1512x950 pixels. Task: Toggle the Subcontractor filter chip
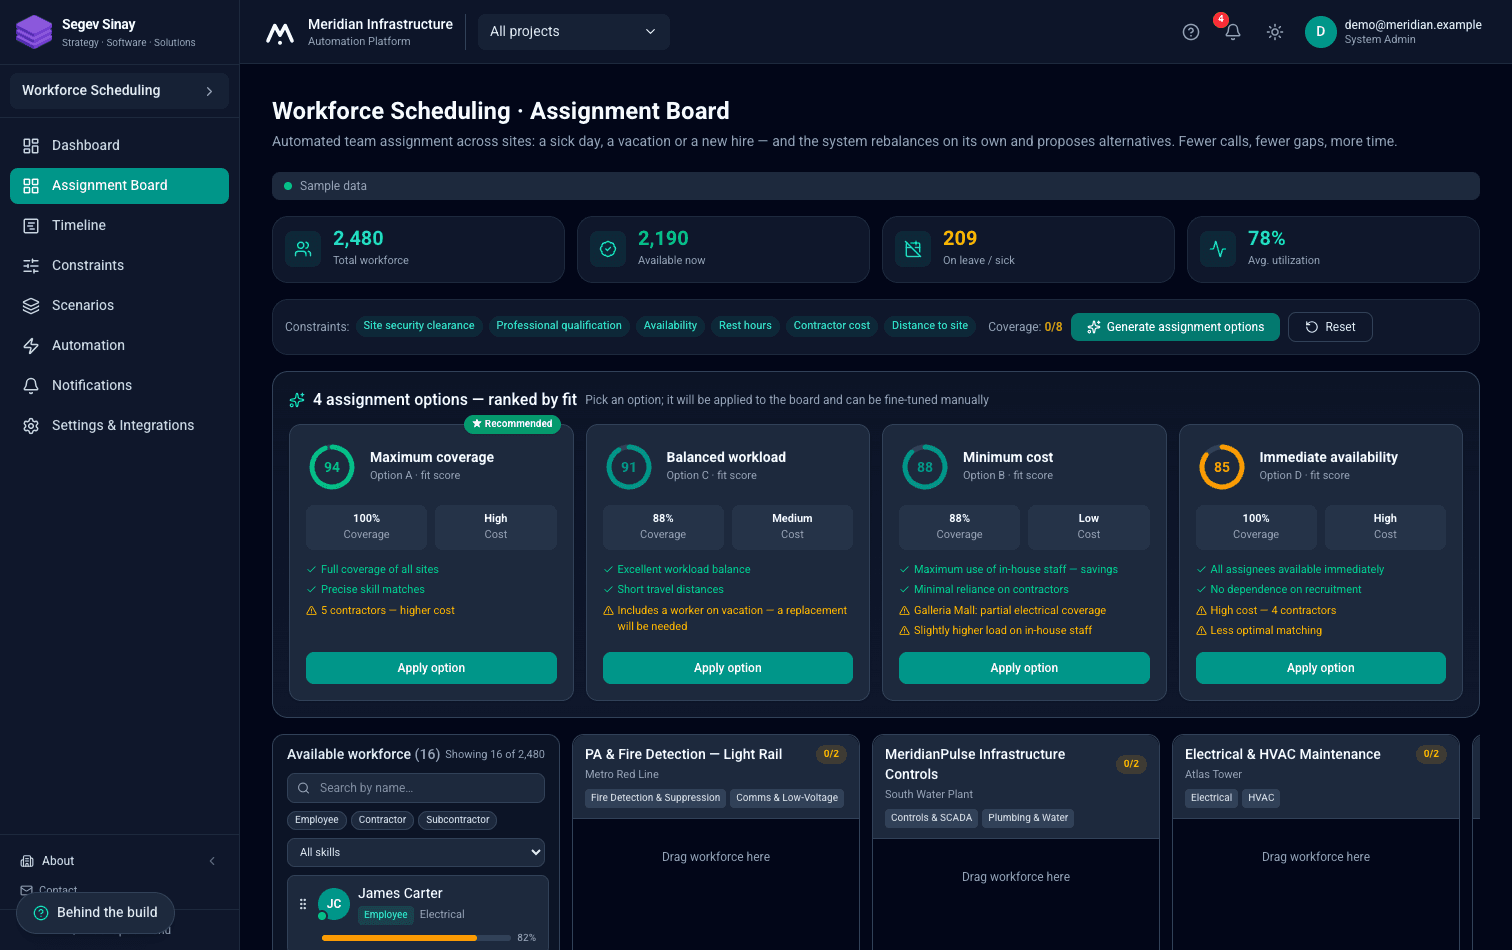(x=458, y=820)
